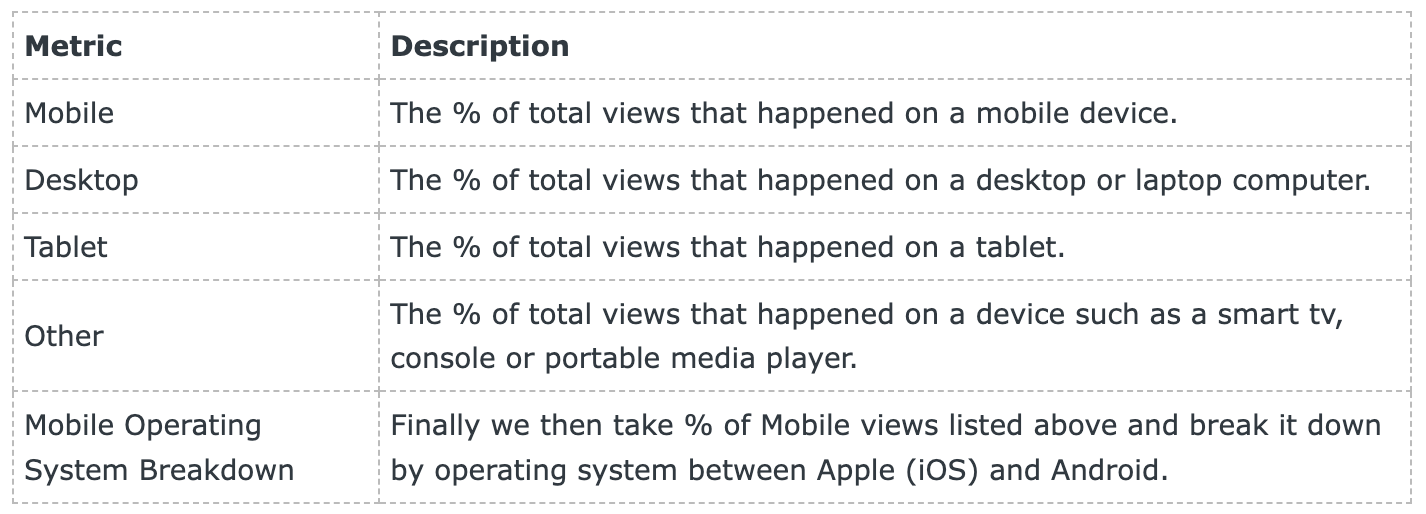1426x514 pixels.
Task: Click the Metric column header
Action: point(73,46)
